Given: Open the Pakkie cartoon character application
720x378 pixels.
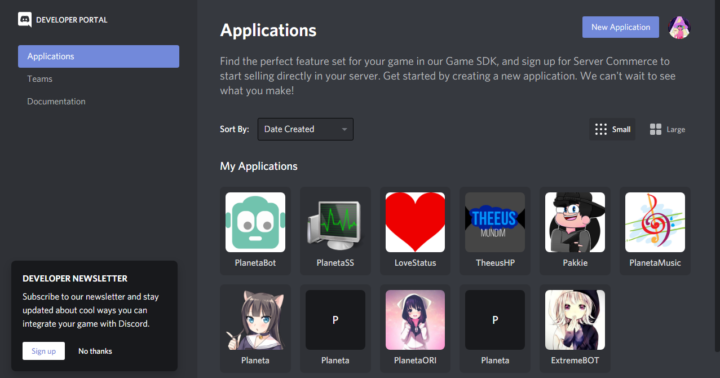Looking at the screenshot, I should coord(575,222).
